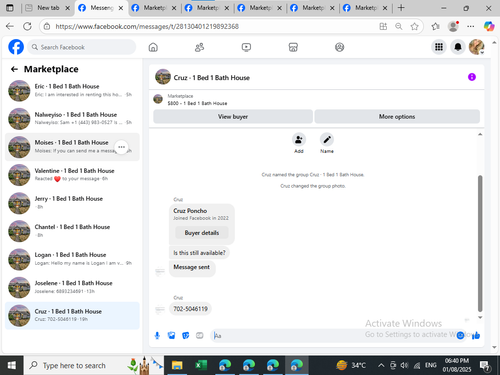Image resolution: width=500 pixels, height=375 pixels.
Task: Open the $800 - 1 Bed 1 Bath House listing
Action: pos(197,103)
